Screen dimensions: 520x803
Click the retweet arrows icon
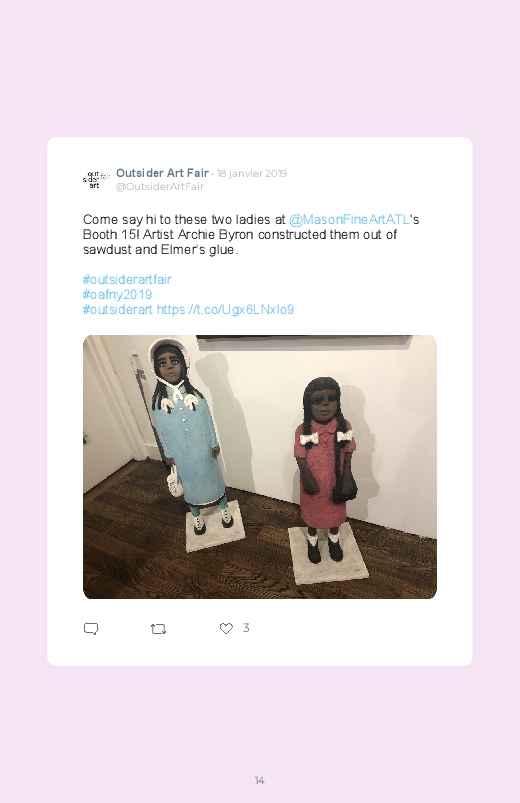pos(158,628)
